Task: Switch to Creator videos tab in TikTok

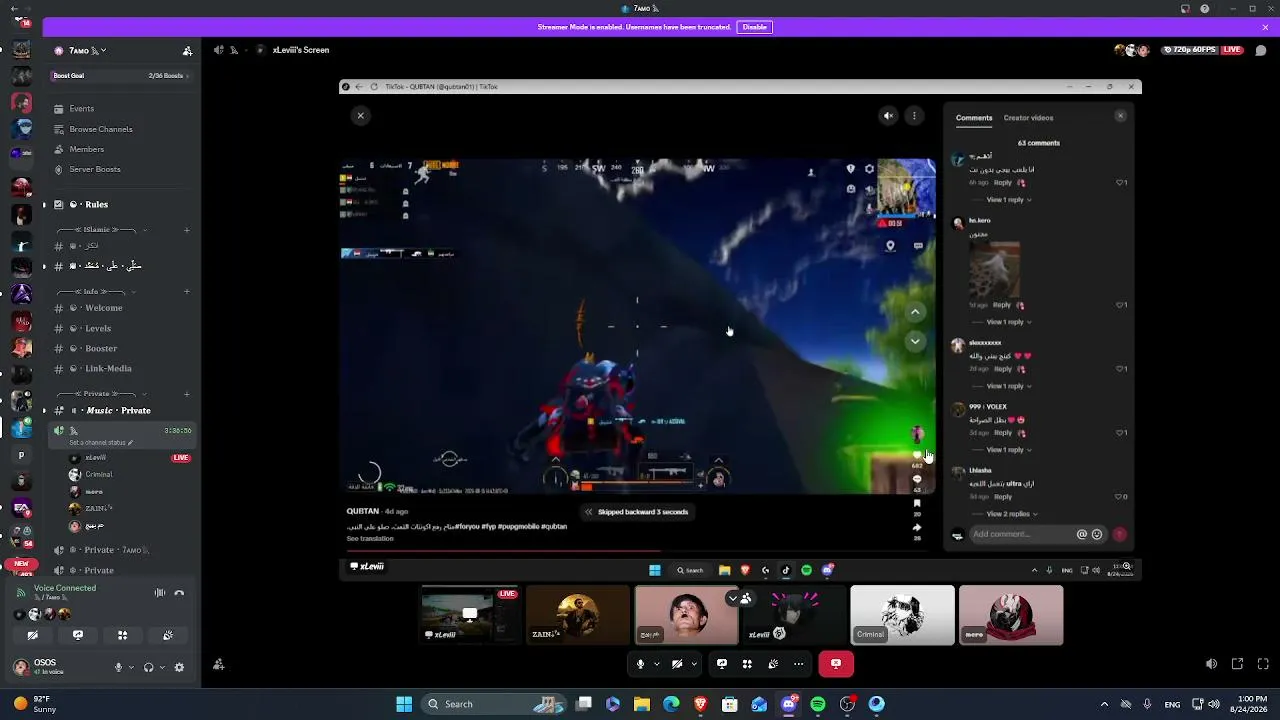Action: tap(1028, 118)
